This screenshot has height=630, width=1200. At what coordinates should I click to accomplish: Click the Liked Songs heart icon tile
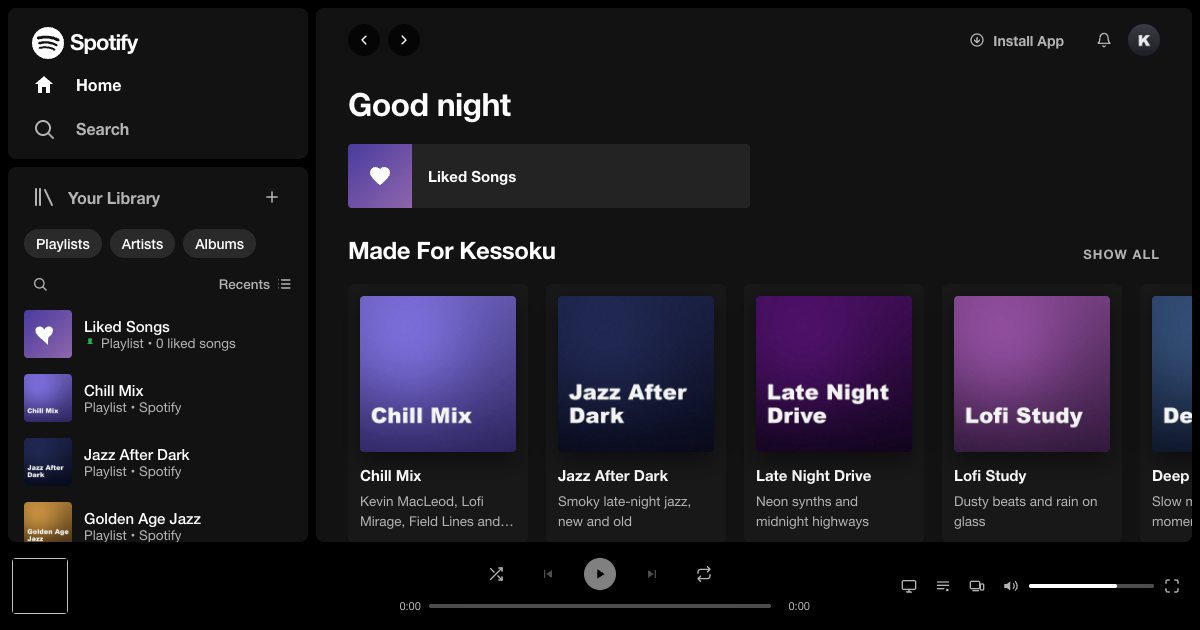point(380,176)
